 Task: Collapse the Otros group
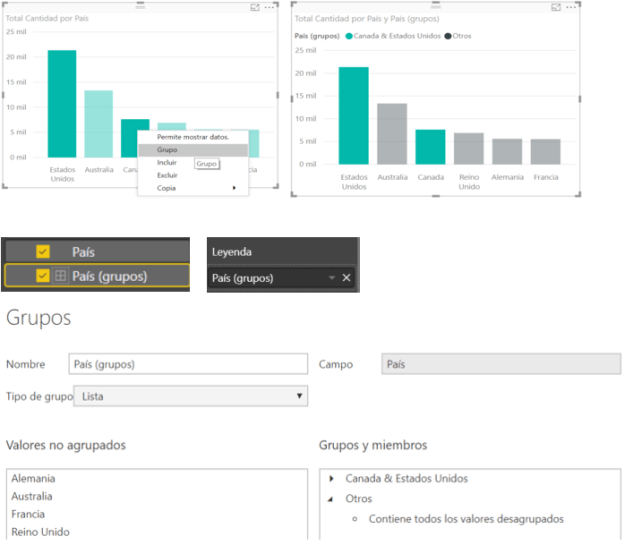[x=331, y=498]
